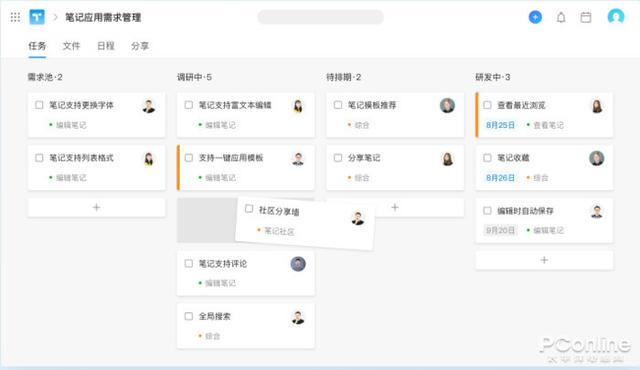Click 编辑笔记 tag on 笔记支持更换字体 card
The width and height of the screenshot is (640, 370).
click(68, 125)
